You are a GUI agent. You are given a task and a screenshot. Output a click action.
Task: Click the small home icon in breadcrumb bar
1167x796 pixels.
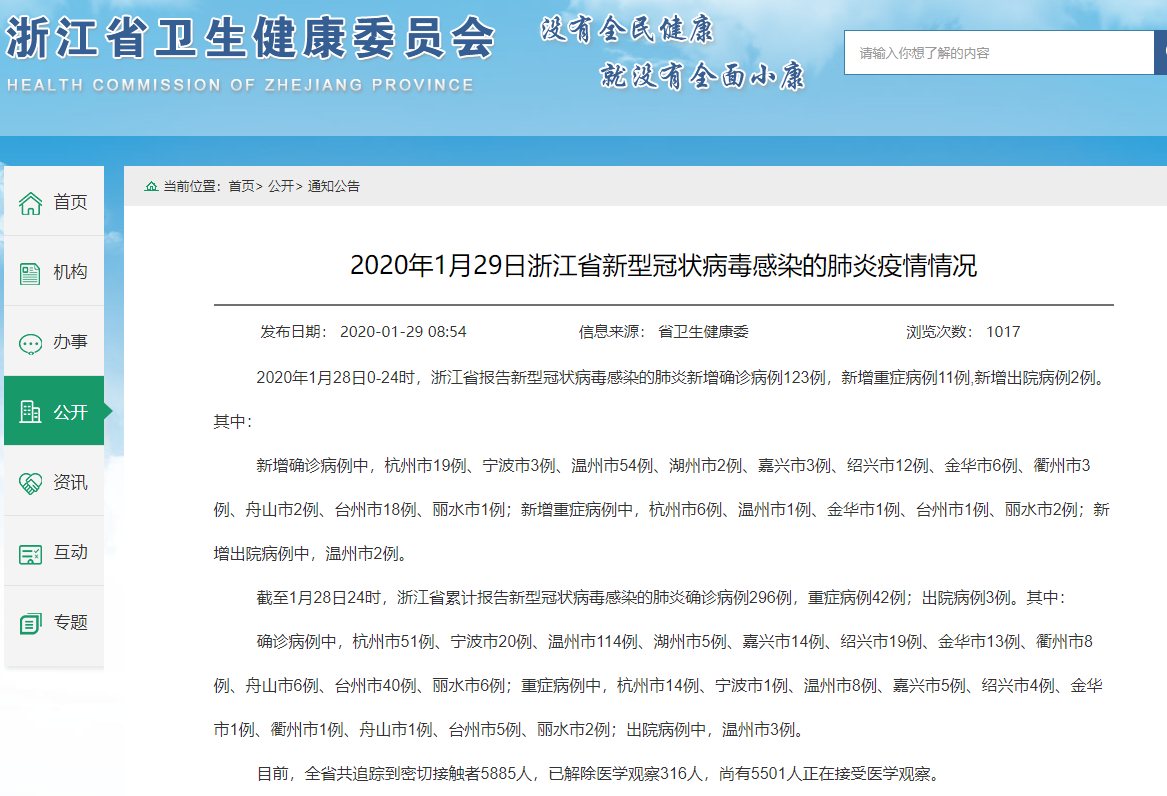151,186
